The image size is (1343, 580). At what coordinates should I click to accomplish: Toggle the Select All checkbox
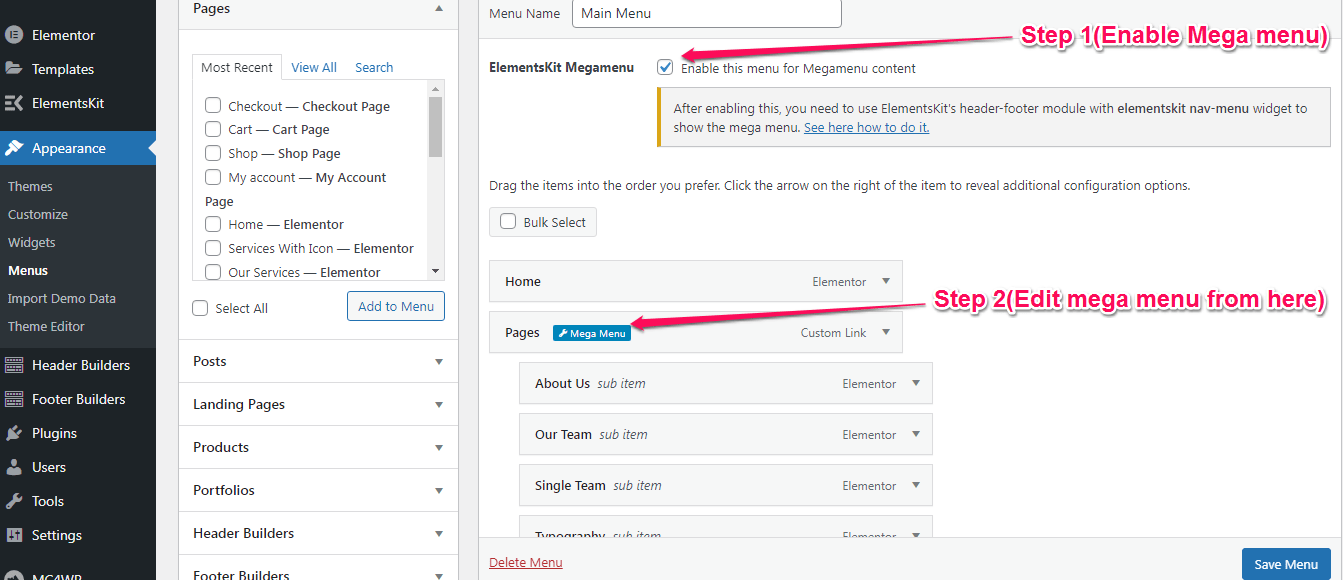tap(200, 308)
